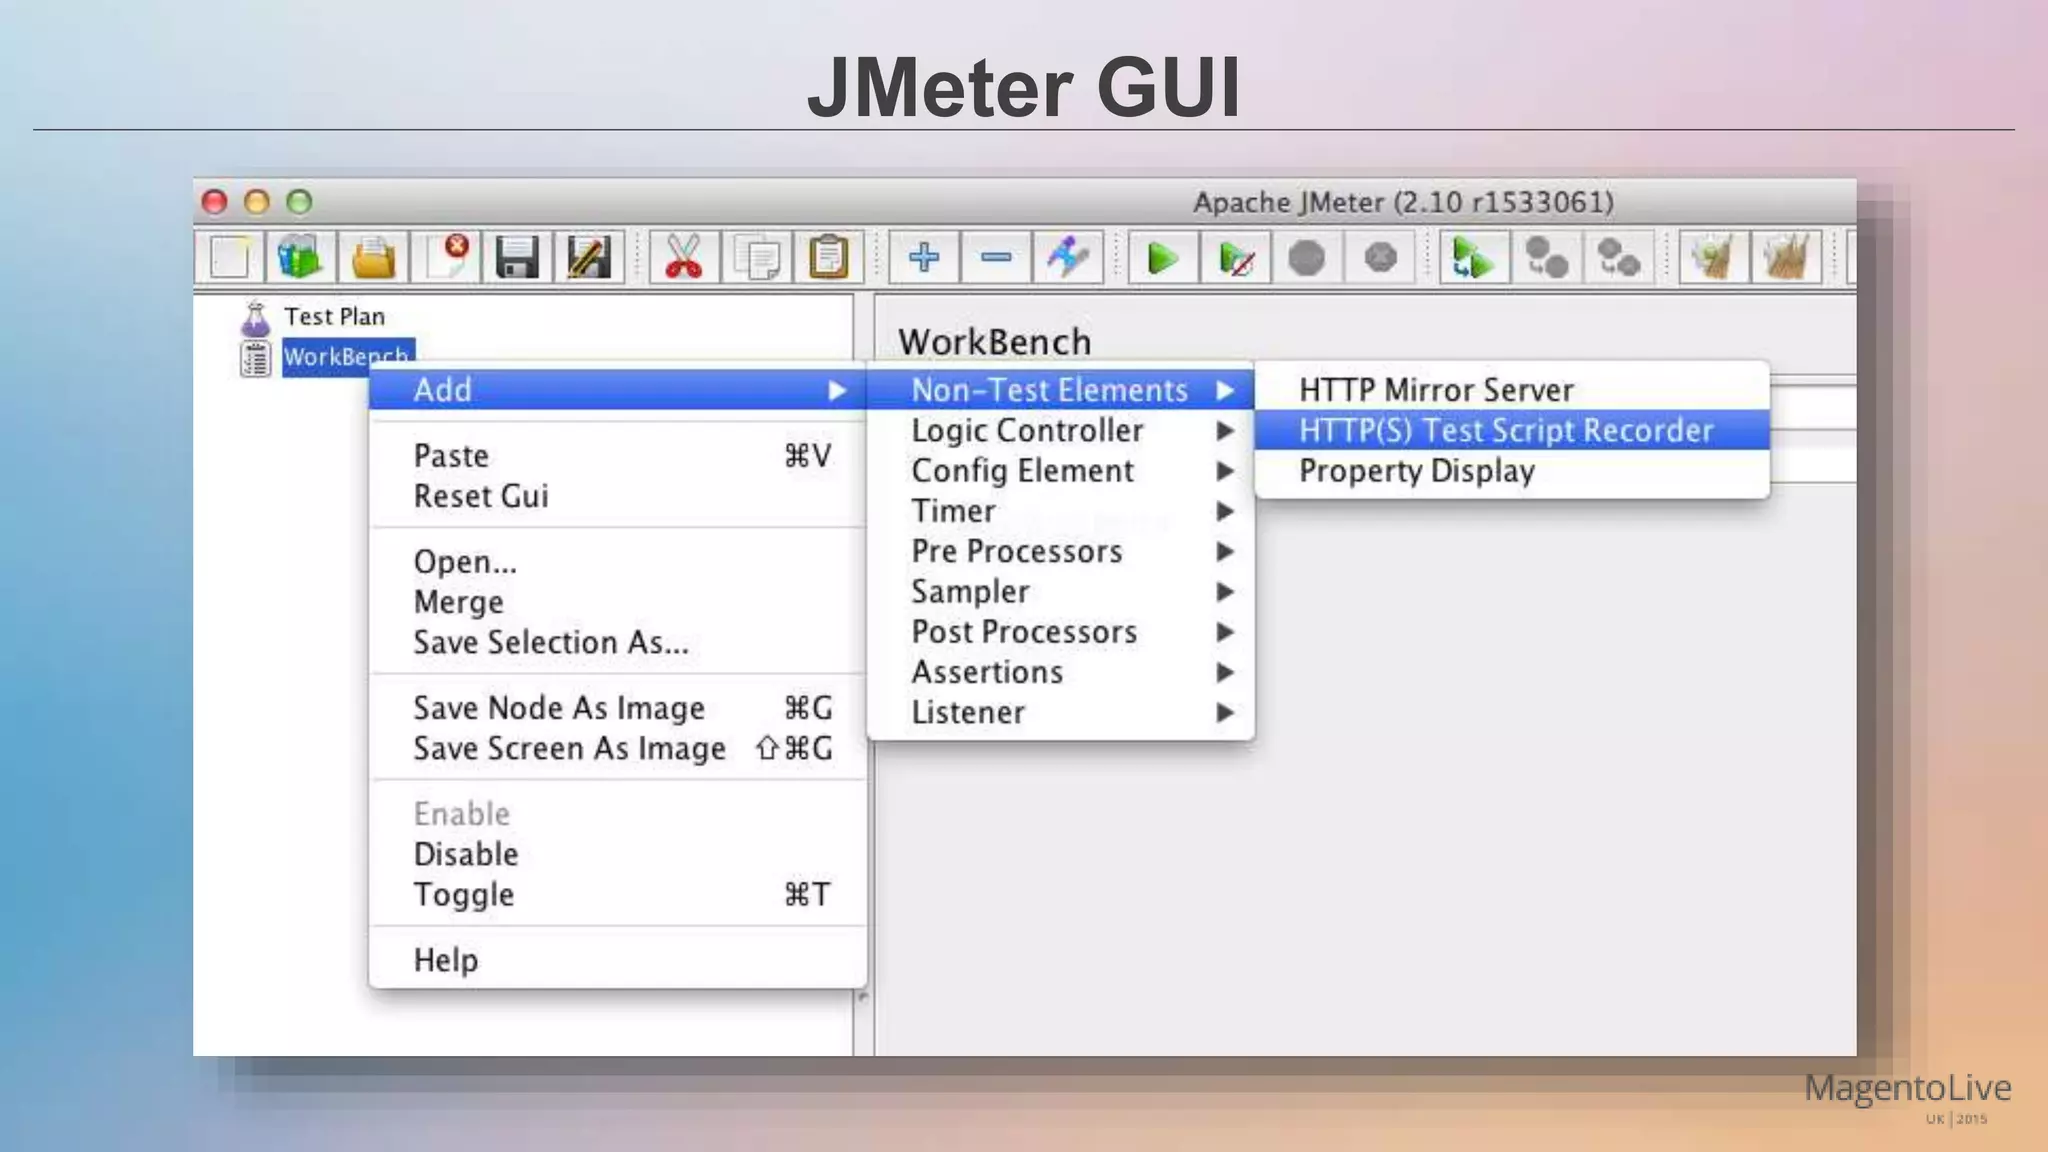Click the Cut scissors icon

click(684, 258)
